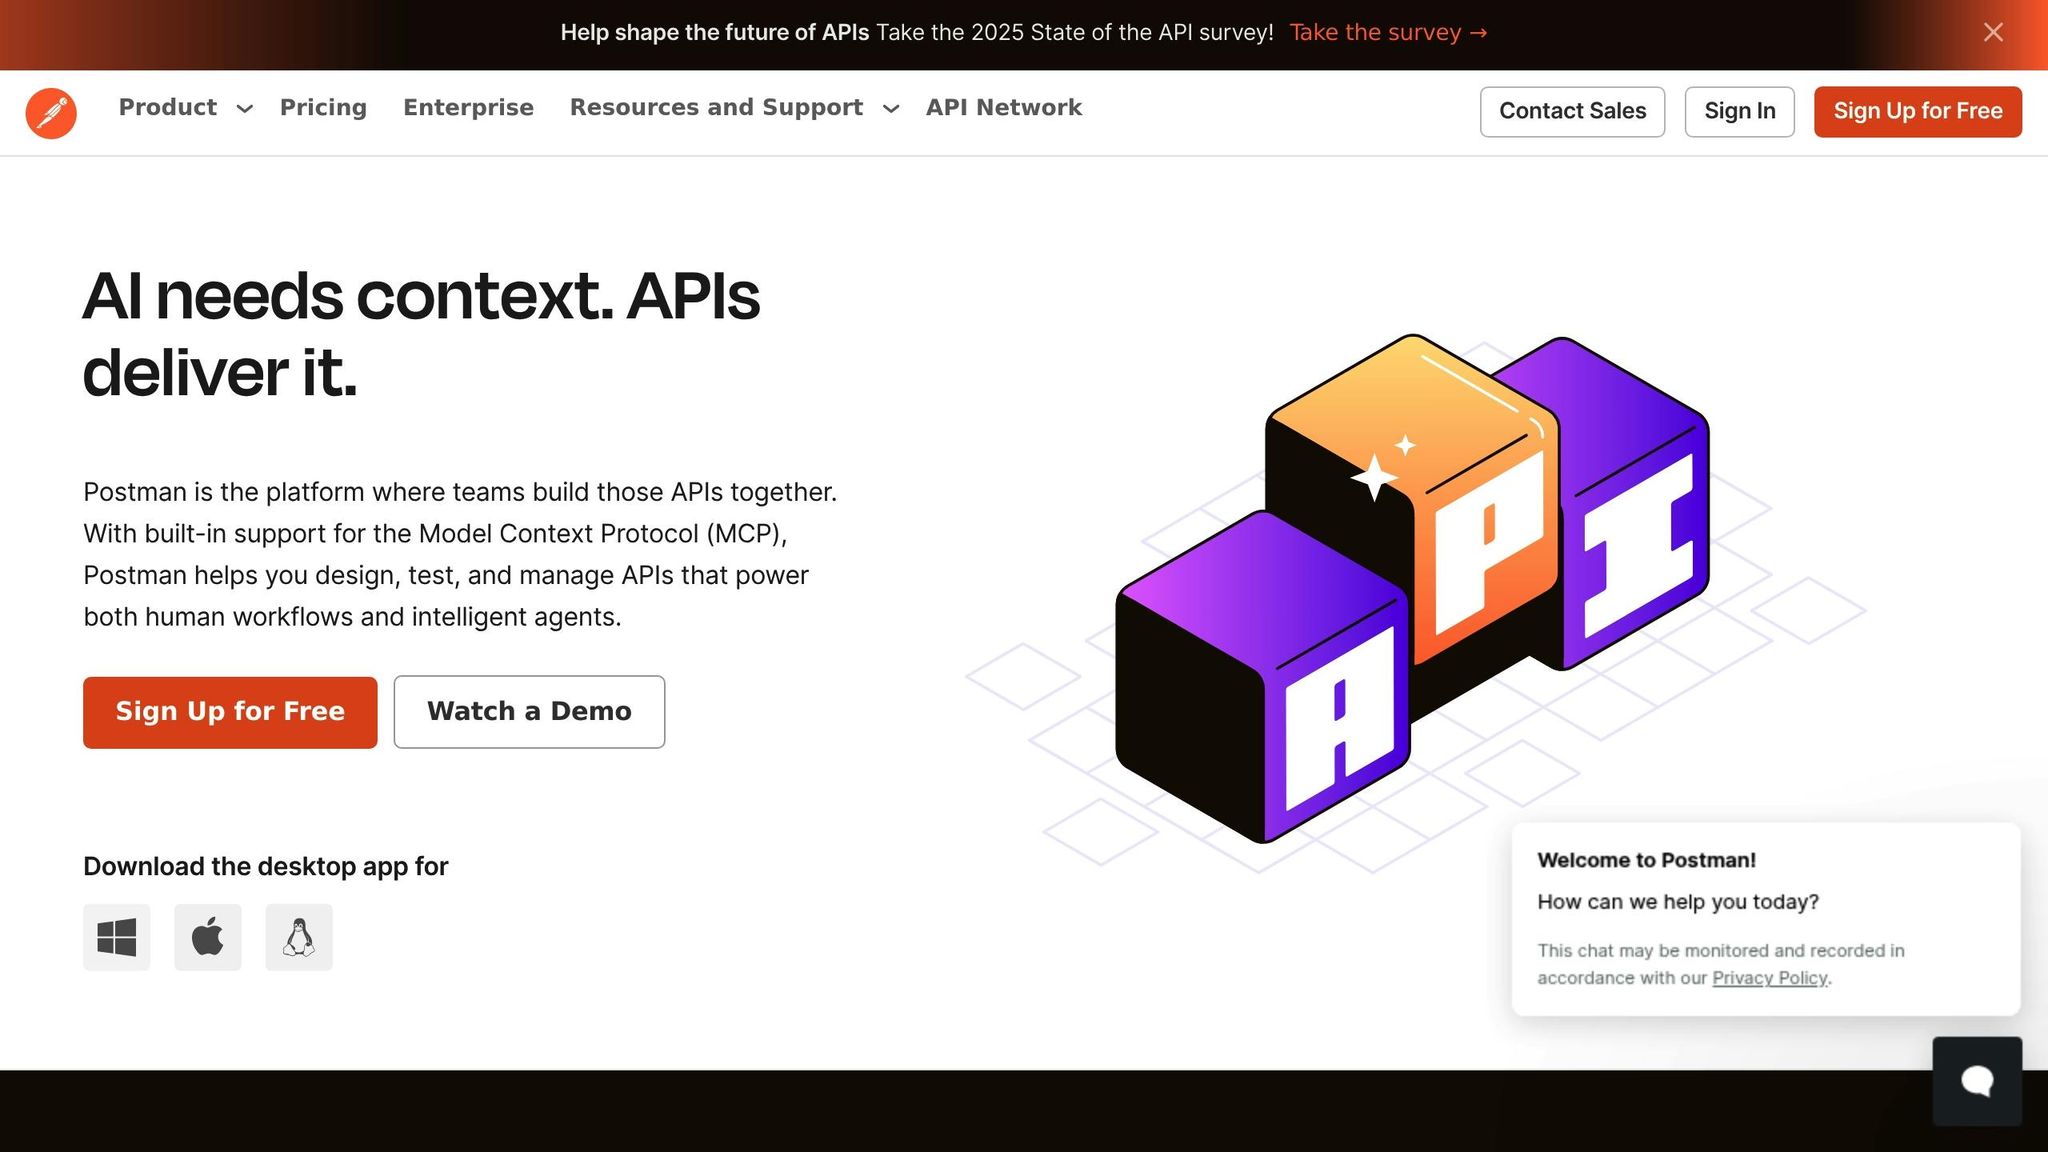Screen dimensions: 2048x1152
Task: Open the Enterprise menu item
Action: pyautogui.click(x=468, y=107)
